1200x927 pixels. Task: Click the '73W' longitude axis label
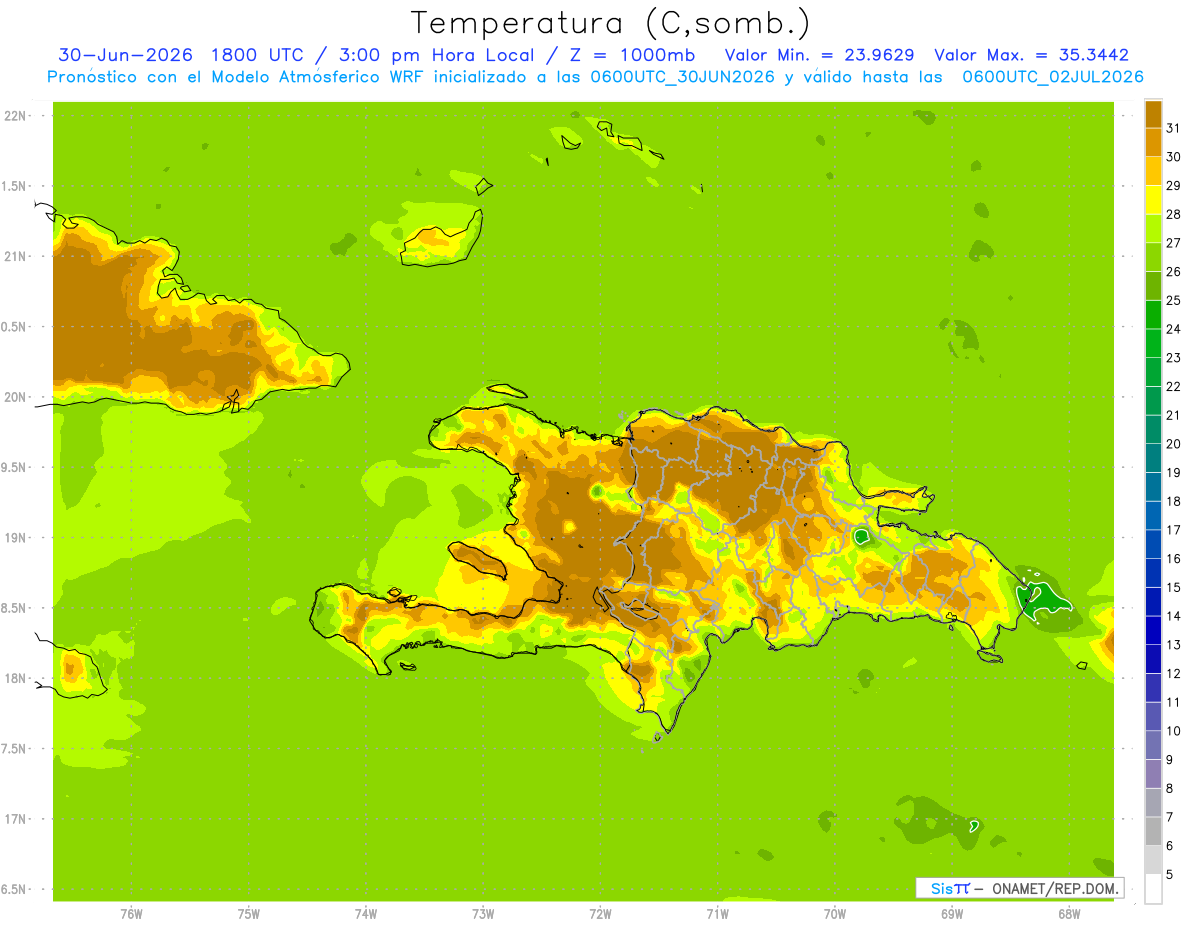tap(483, 915)
